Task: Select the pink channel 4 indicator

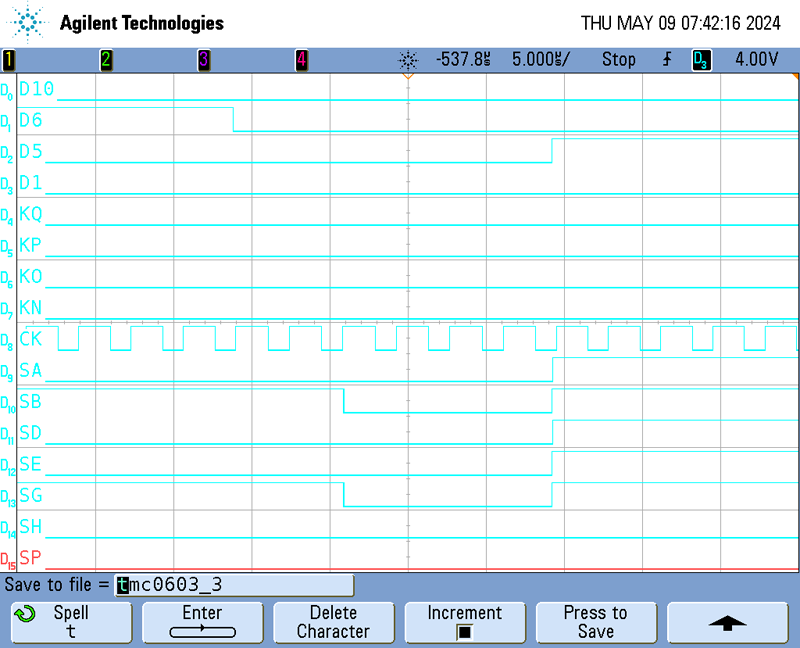Action: (x=301, y=60)
